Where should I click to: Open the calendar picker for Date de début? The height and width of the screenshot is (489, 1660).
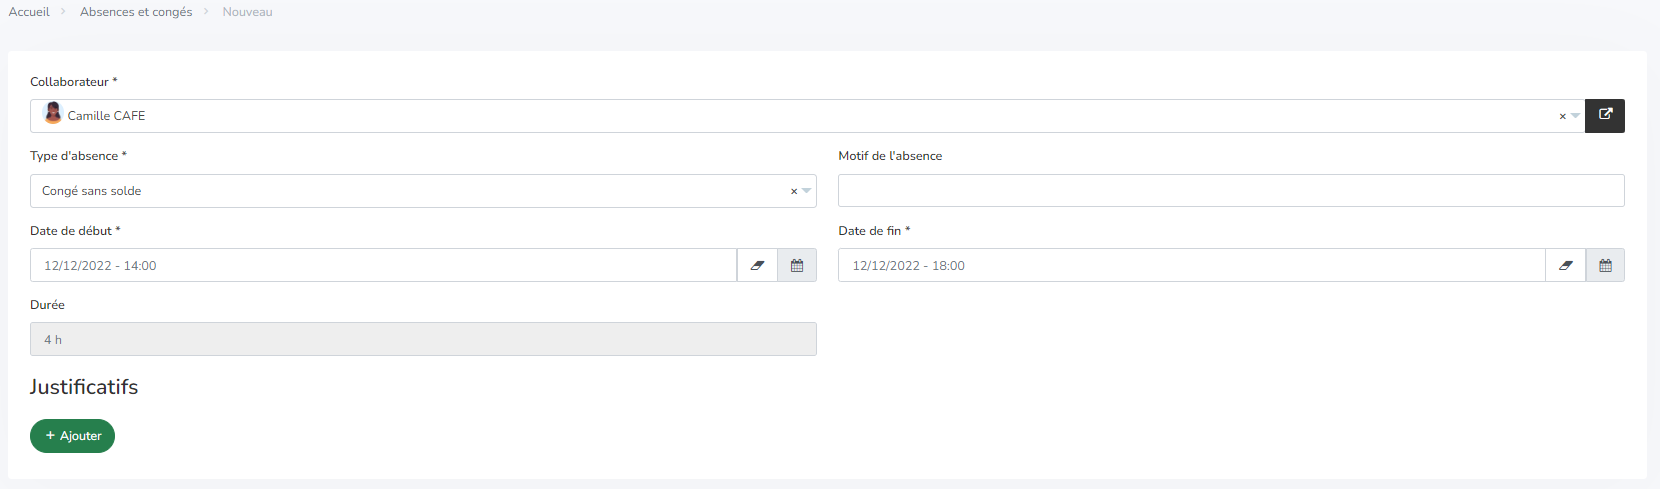(x=797, y=265)
